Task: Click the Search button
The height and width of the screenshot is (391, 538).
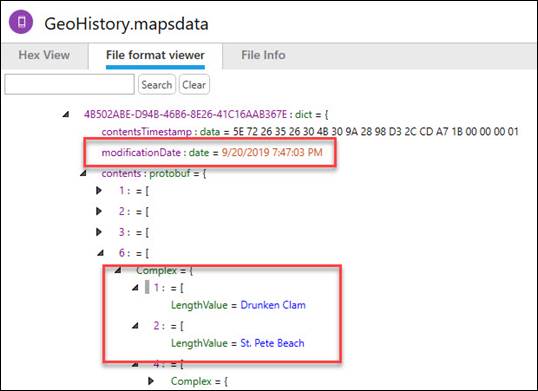Action: [157, 85]
